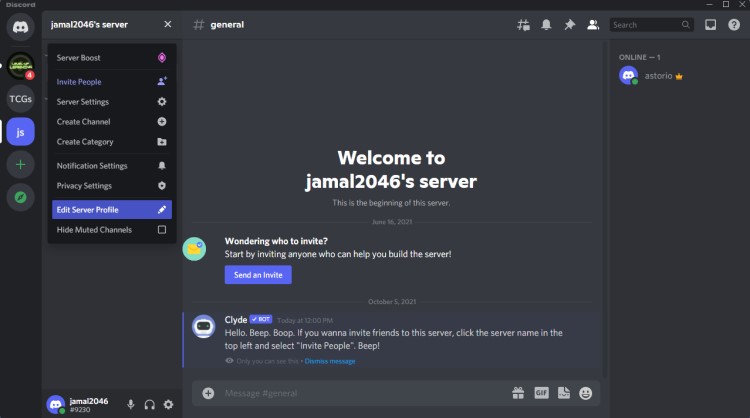This screenshot has height=418, width=750.
Task: Click the Search input field
Action: pyautogui.click(x=651, y=25)
